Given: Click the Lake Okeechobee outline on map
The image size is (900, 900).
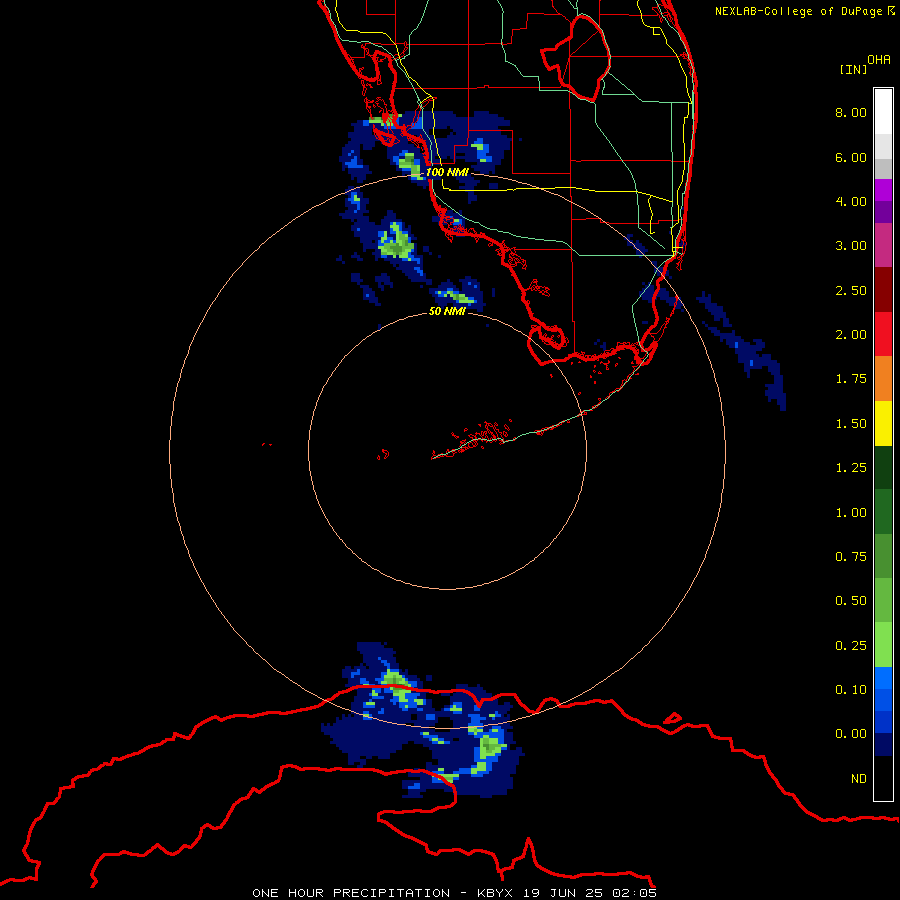Looking at the screenshot, I should click(x=576, y=57).
